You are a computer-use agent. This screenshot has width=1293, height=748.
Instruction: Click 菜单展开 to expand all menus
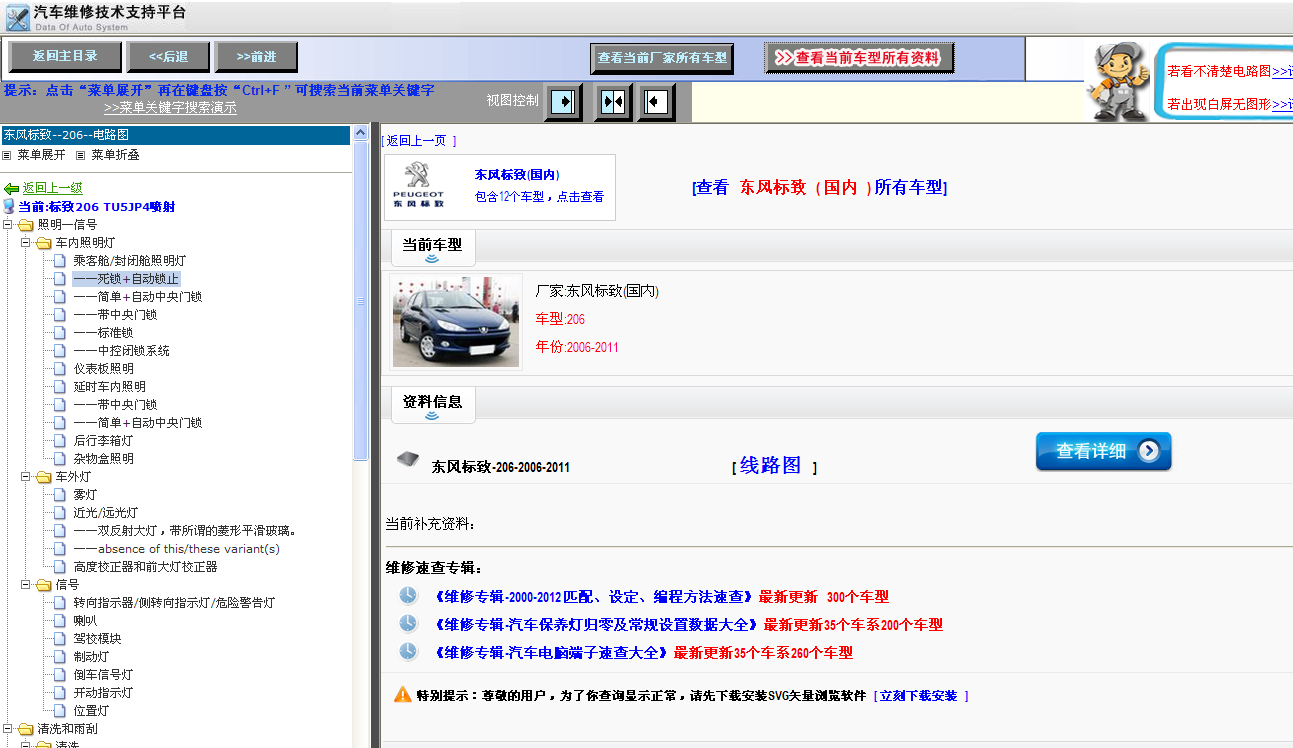tap(41, 155)
